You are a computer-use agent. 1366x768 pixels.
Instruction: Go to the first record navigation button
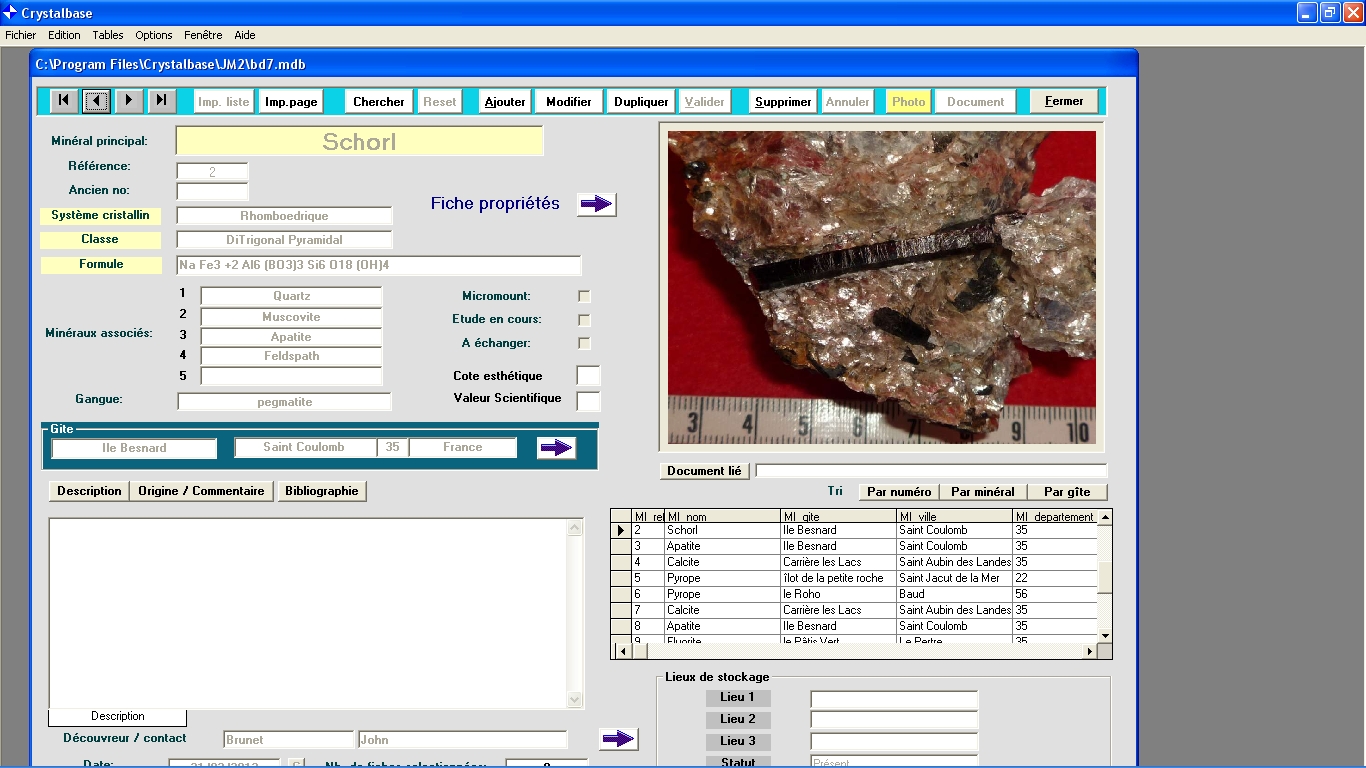[64, 101]
